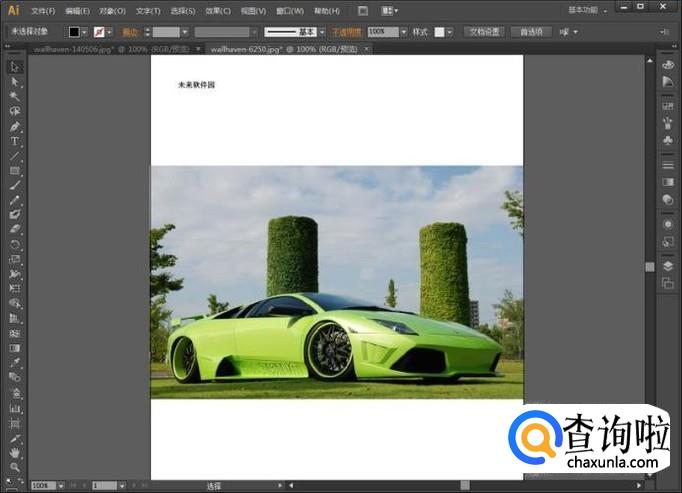Open the Color panel icon
Image resolution: width=682 pixels, height=493 pixels.
pyautogui.click(x=667, y=66)
